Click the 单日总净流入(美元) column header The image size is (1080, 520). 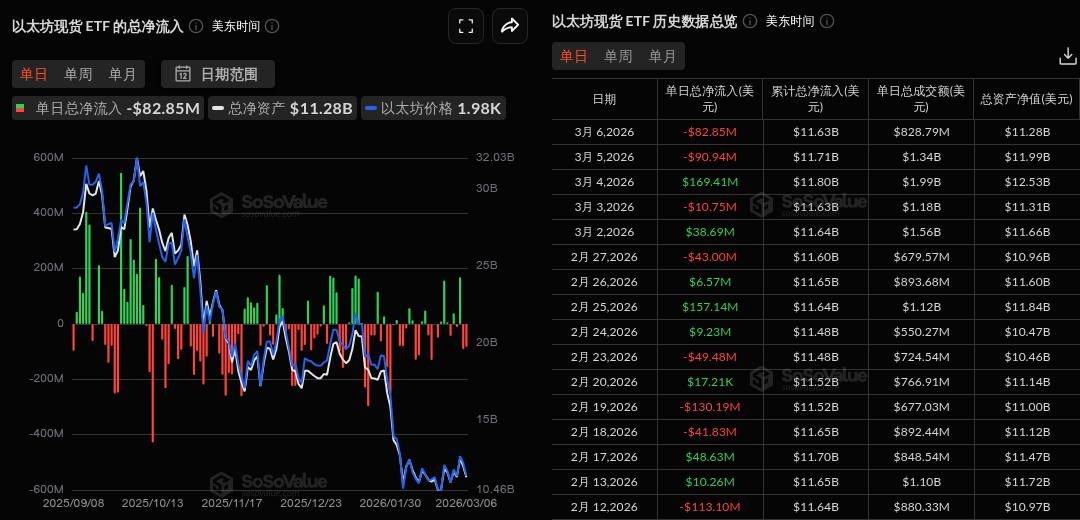point(710,99)
